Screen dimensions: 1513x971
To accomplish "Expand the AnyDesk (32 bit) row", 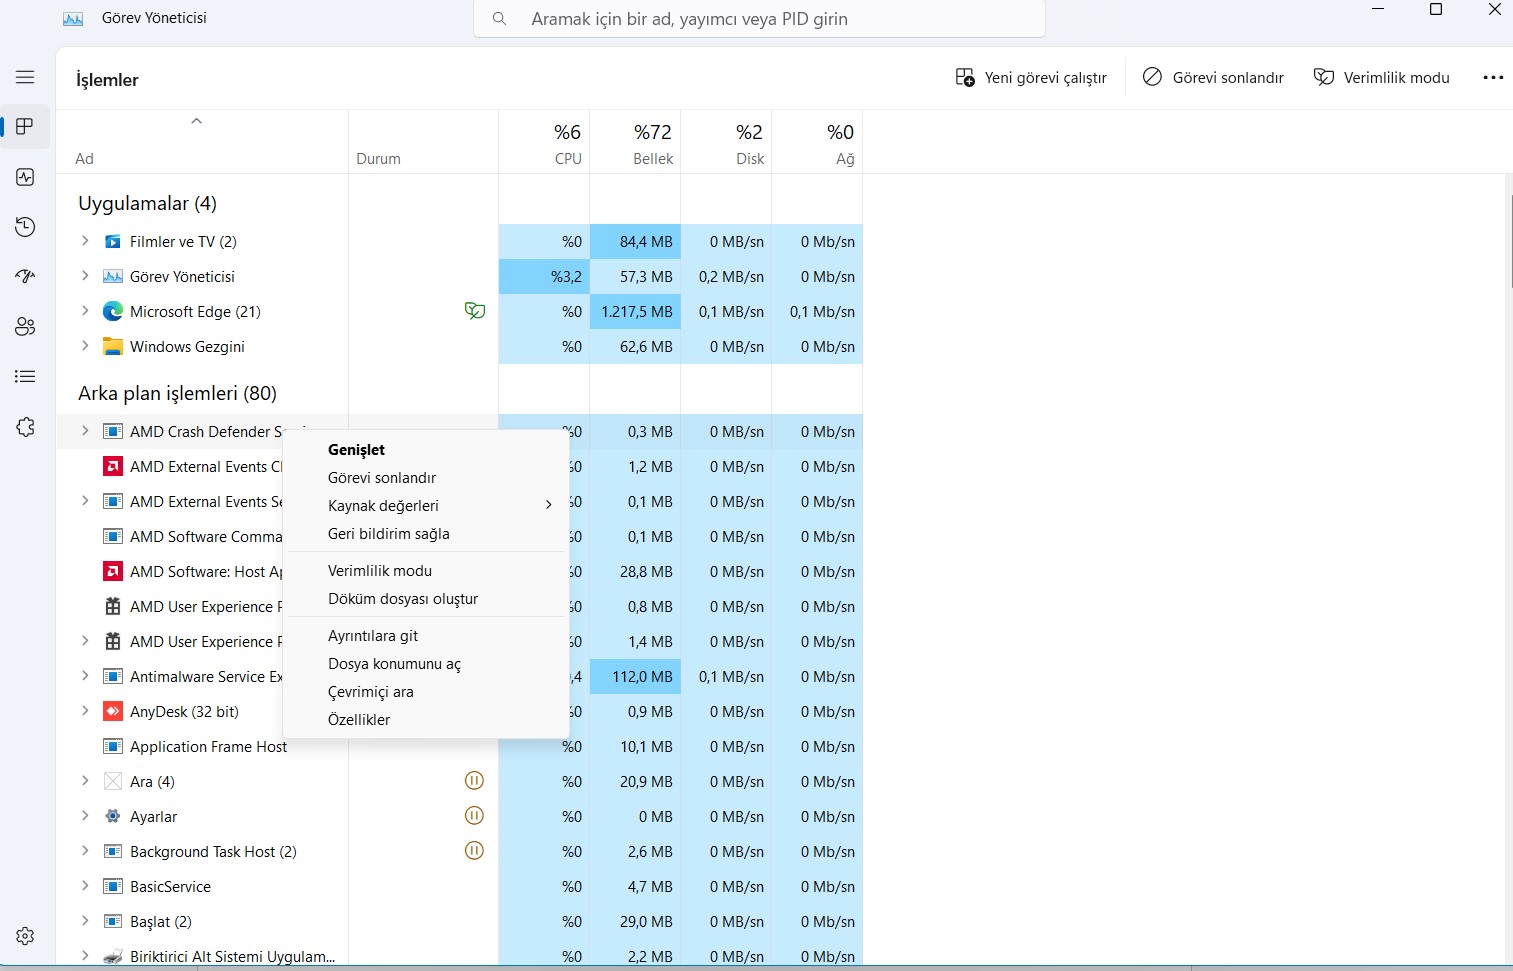I will (x=85, y=711).
